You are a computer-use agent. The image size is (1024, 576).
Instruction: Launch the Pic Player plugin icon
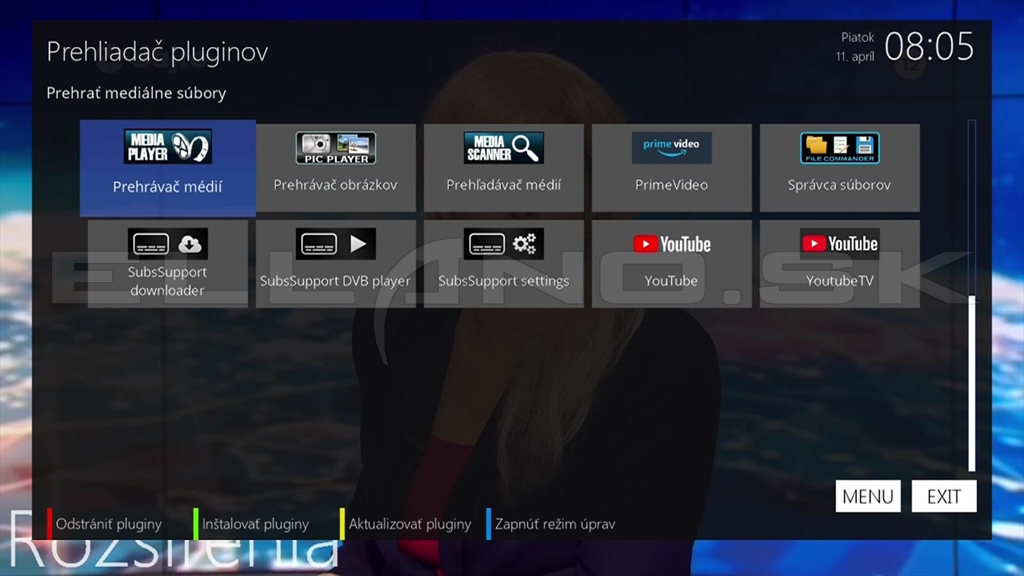click(x=335, y=148)
